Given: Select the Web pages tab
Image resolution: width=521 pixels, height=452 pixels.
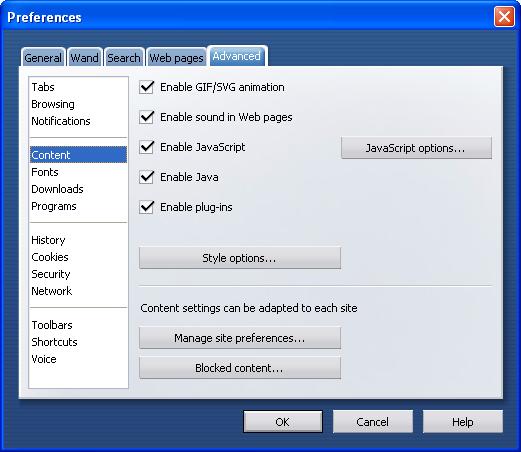Looking at the screenshot, I should point(176,58).
